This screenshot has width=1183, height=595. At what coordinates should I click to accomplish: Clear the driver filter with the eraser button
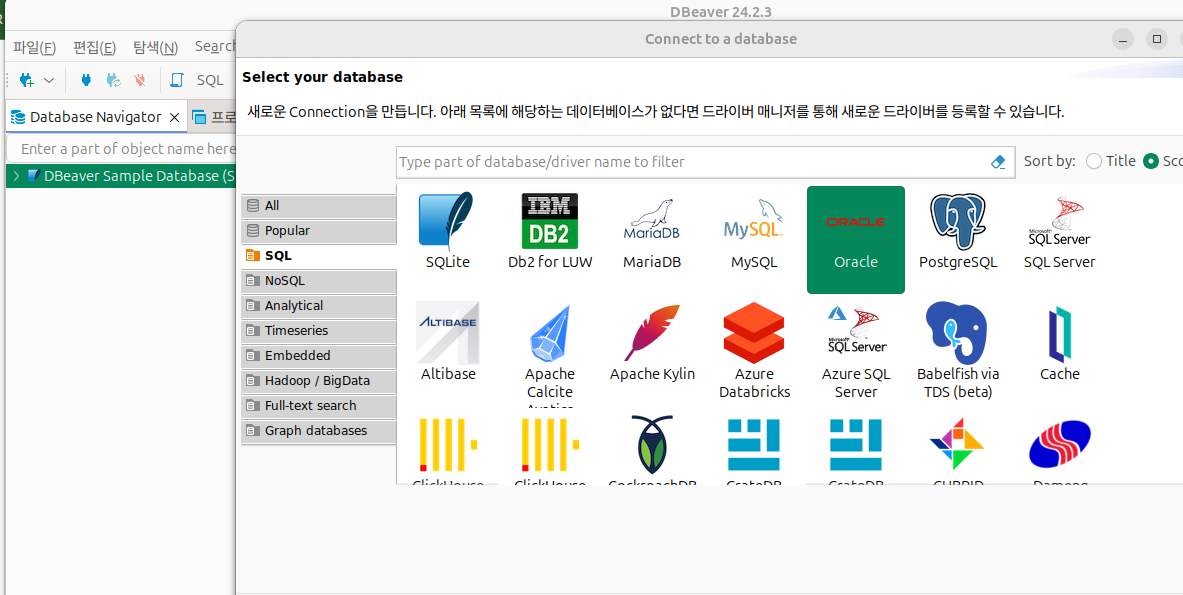click(x=997, y=161)
